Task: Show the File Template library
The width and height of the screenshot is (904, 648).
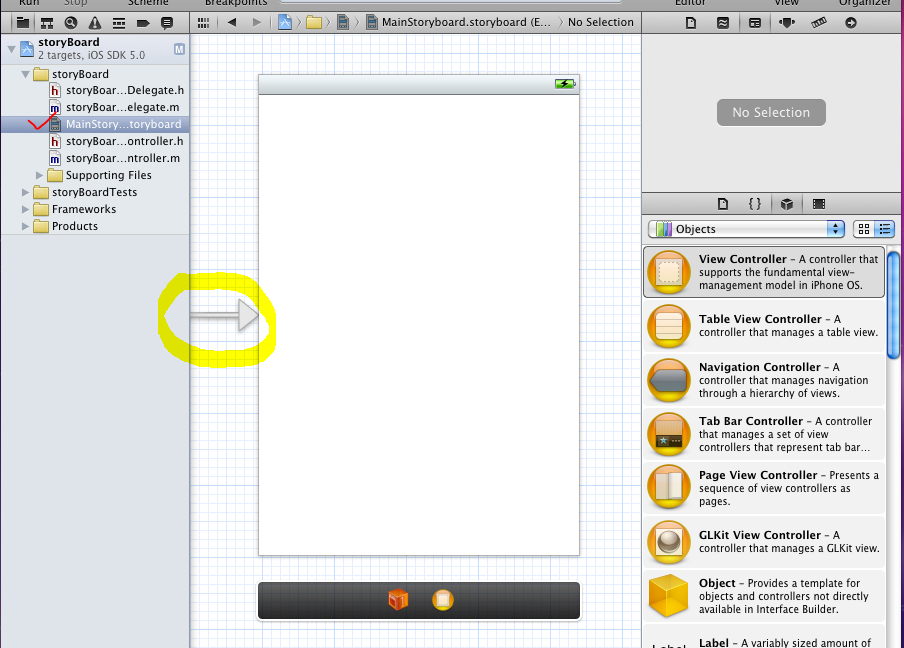Action: click(722, 204)
